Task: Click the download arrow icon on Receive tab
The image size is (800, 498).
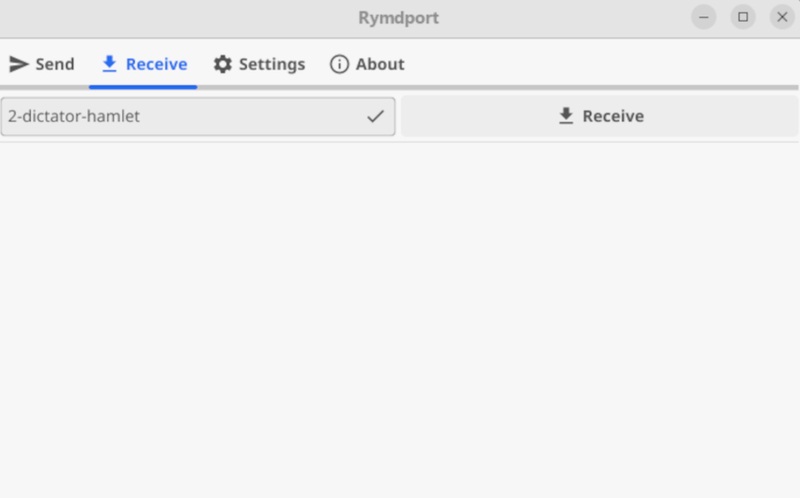Action: (110, 64)
